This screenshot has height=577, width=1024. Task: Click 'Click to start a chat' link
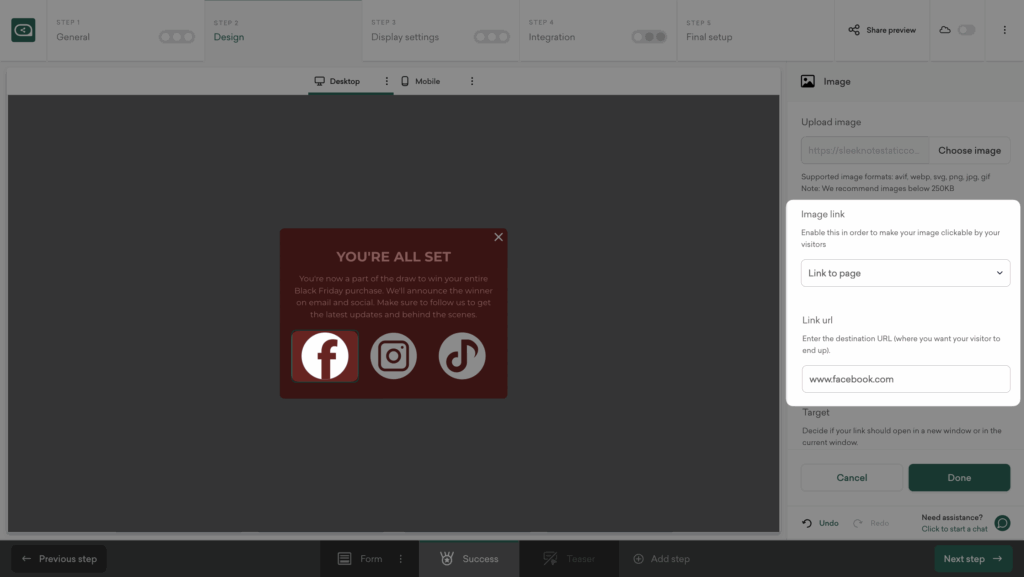(x=954, y=529)
